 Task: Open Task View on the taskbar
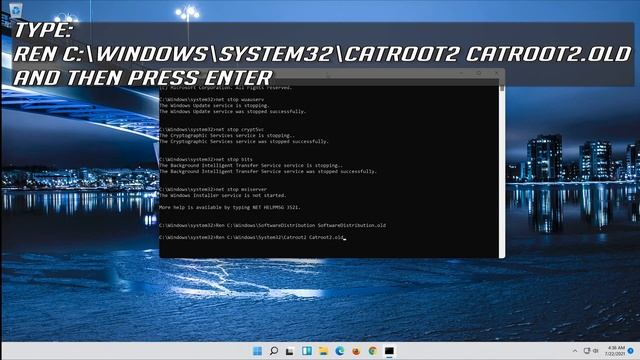pos(290,351)
